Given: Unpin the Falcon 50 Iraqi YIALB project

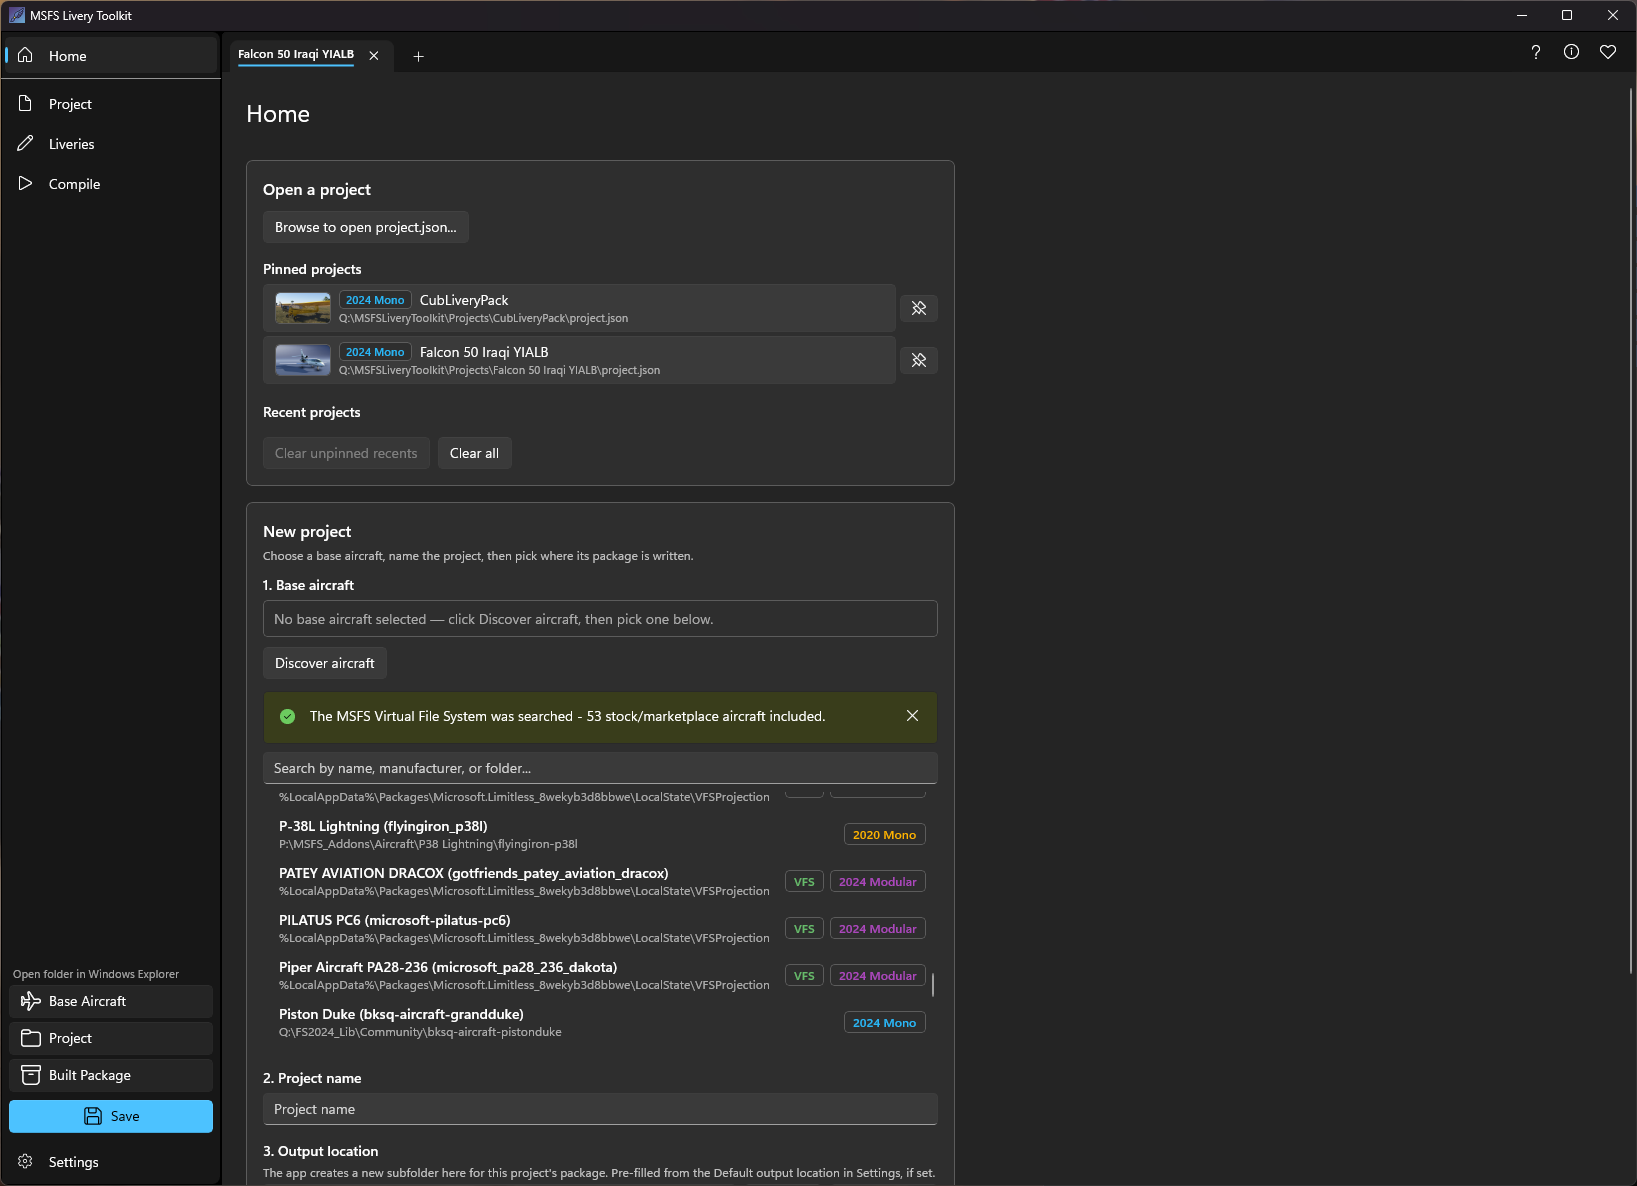Looking at the screenshot, I should coord(919,360).
